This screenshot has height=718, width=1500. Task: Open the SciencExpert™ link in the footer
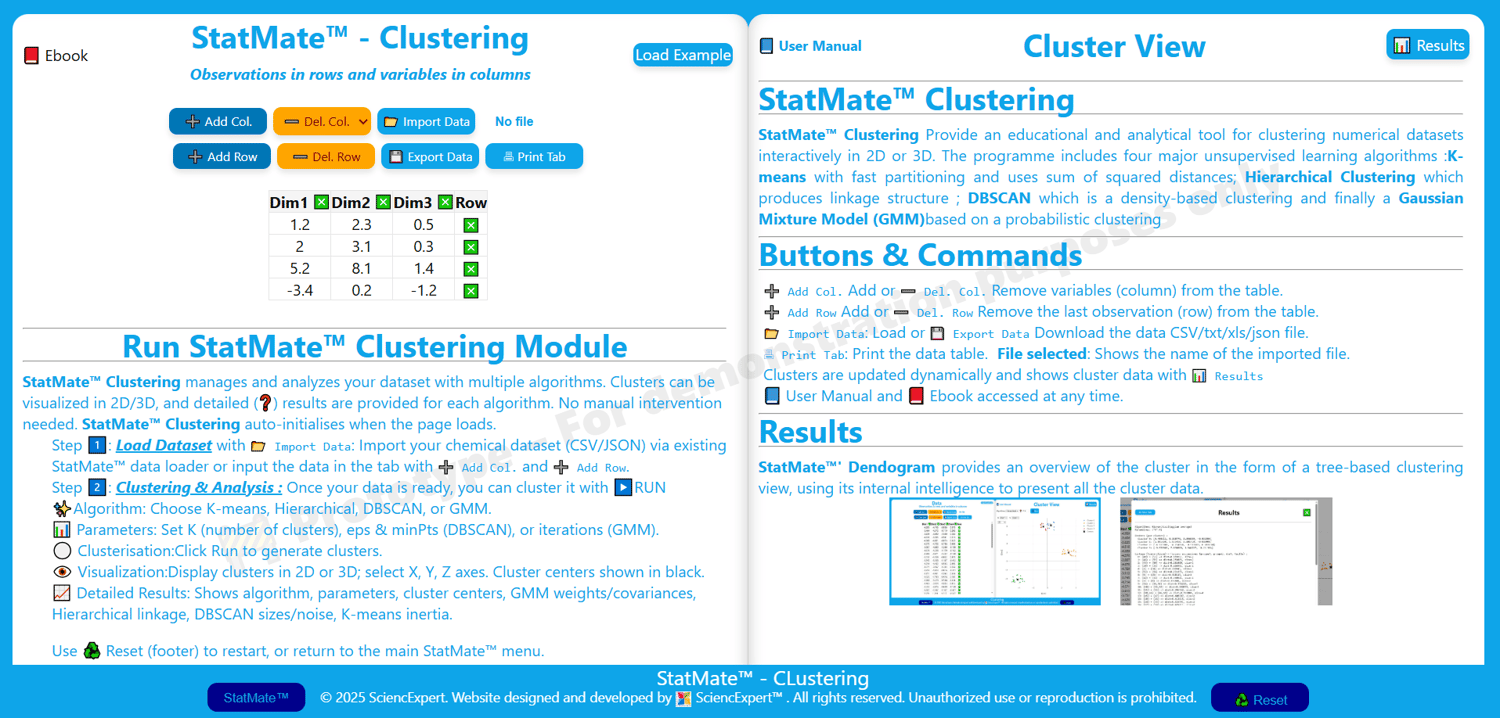pyautogui.click(x=729, y=698)
